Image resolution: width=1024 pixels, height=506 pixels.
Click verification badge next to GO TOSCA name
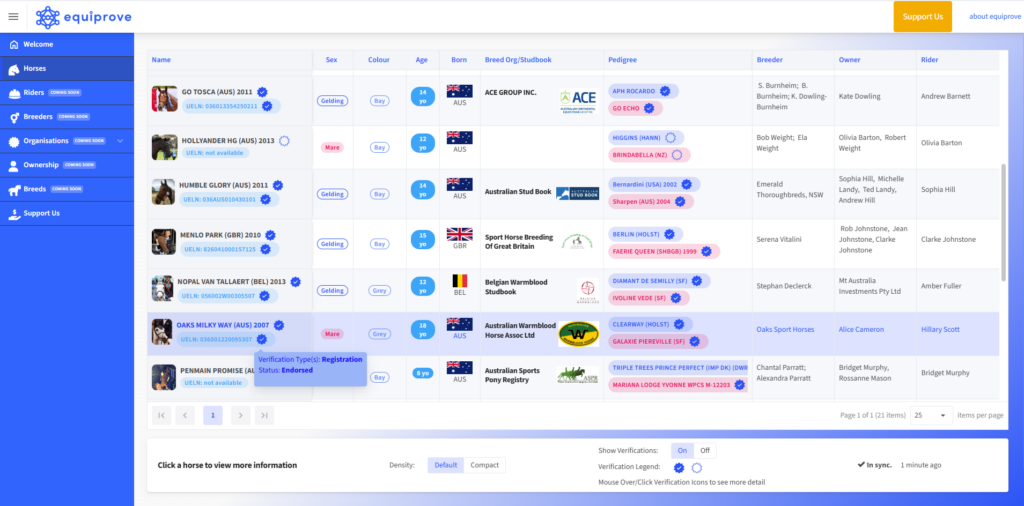pos(262,92)
